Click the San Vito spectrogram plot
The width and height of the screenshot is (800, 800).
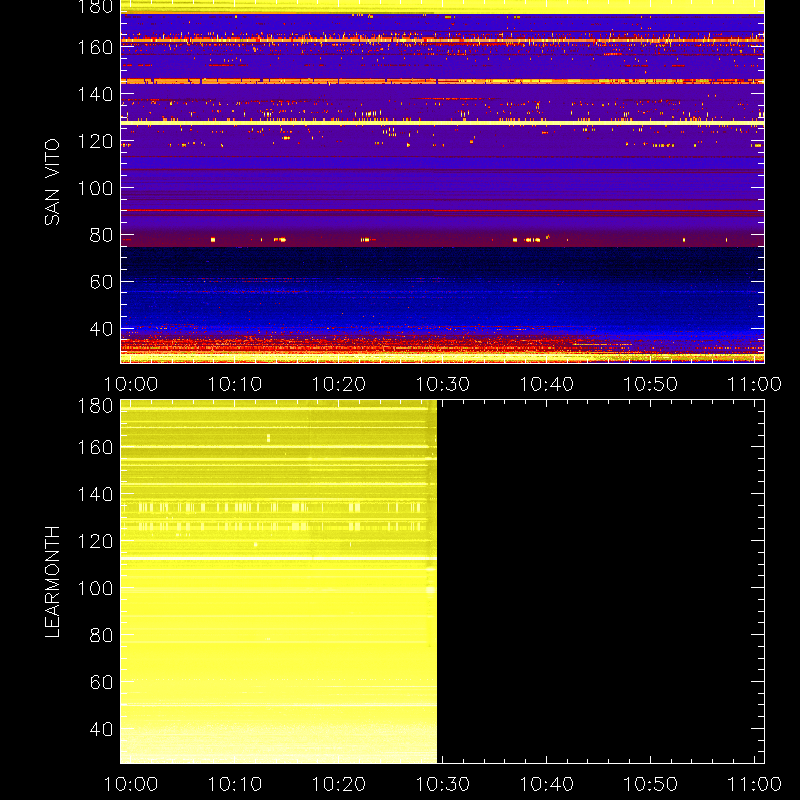click(442, 182)
